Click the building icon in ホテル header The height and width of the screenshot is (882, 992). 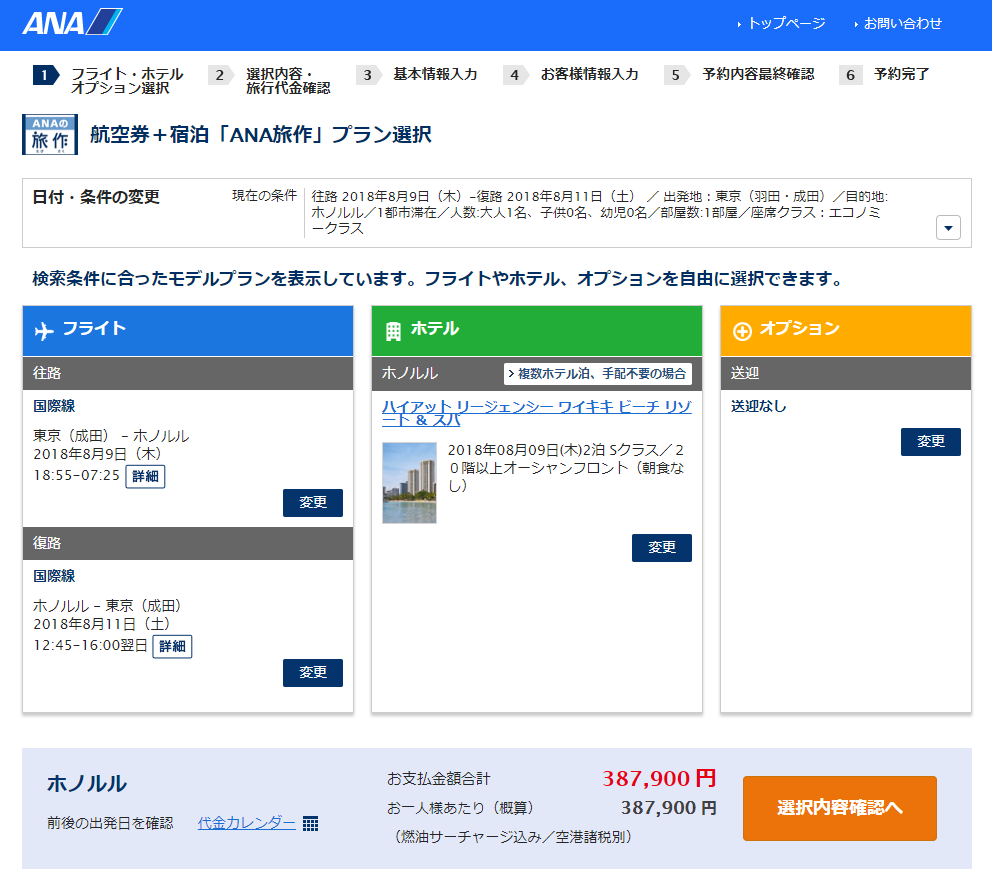(393, 330)
